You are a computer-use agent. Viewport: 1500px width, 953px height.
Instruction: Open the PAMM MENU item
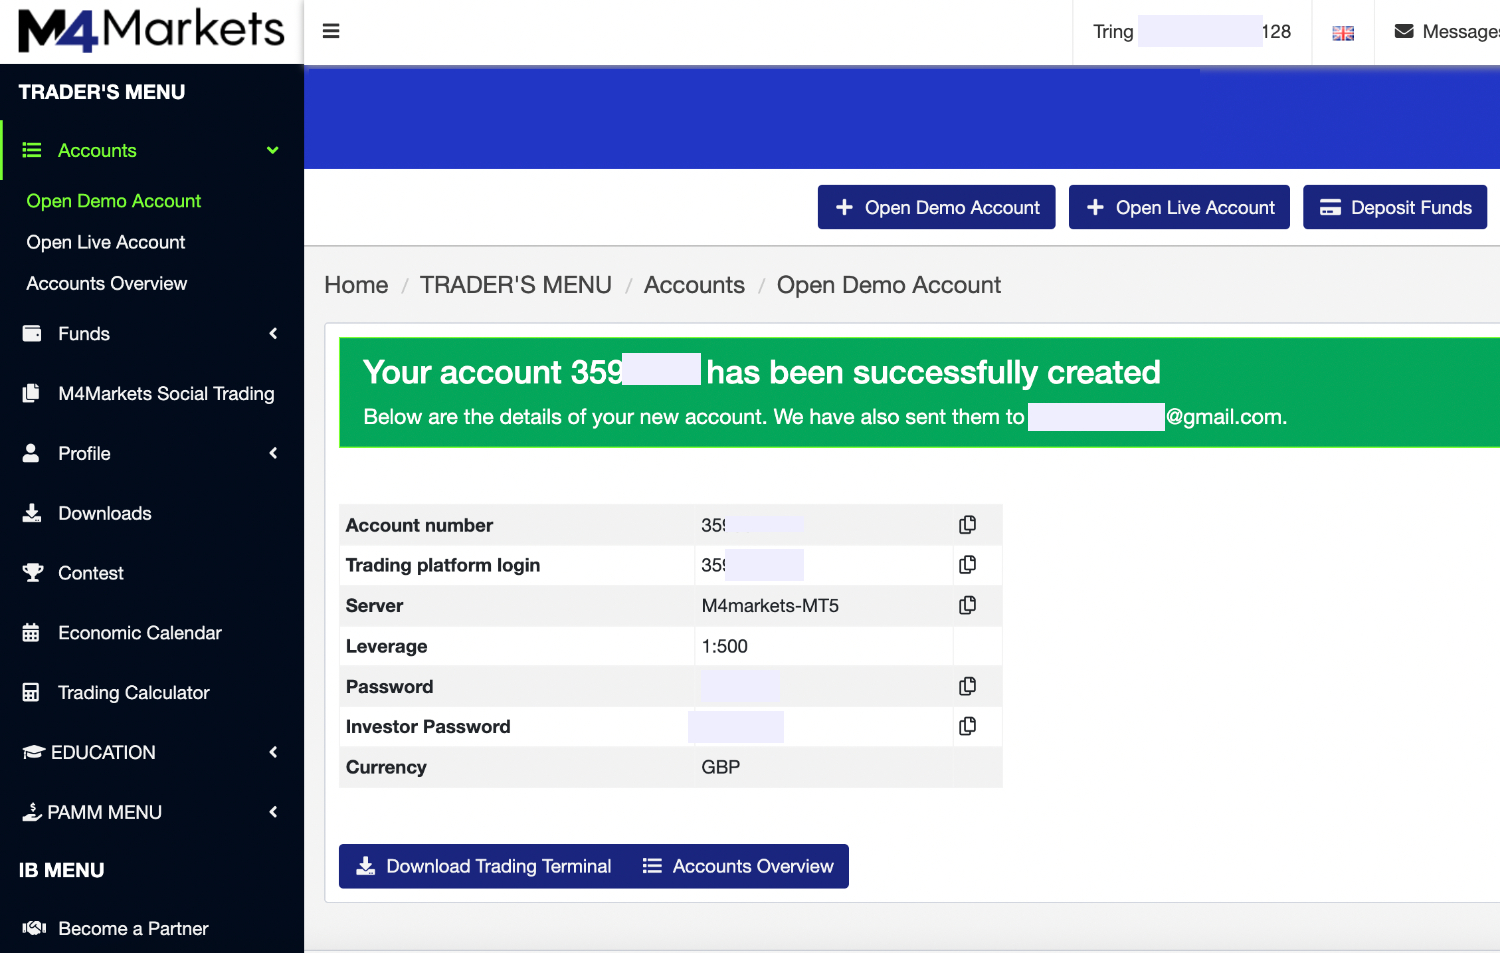pyautogui.click(x=104, y=812)
